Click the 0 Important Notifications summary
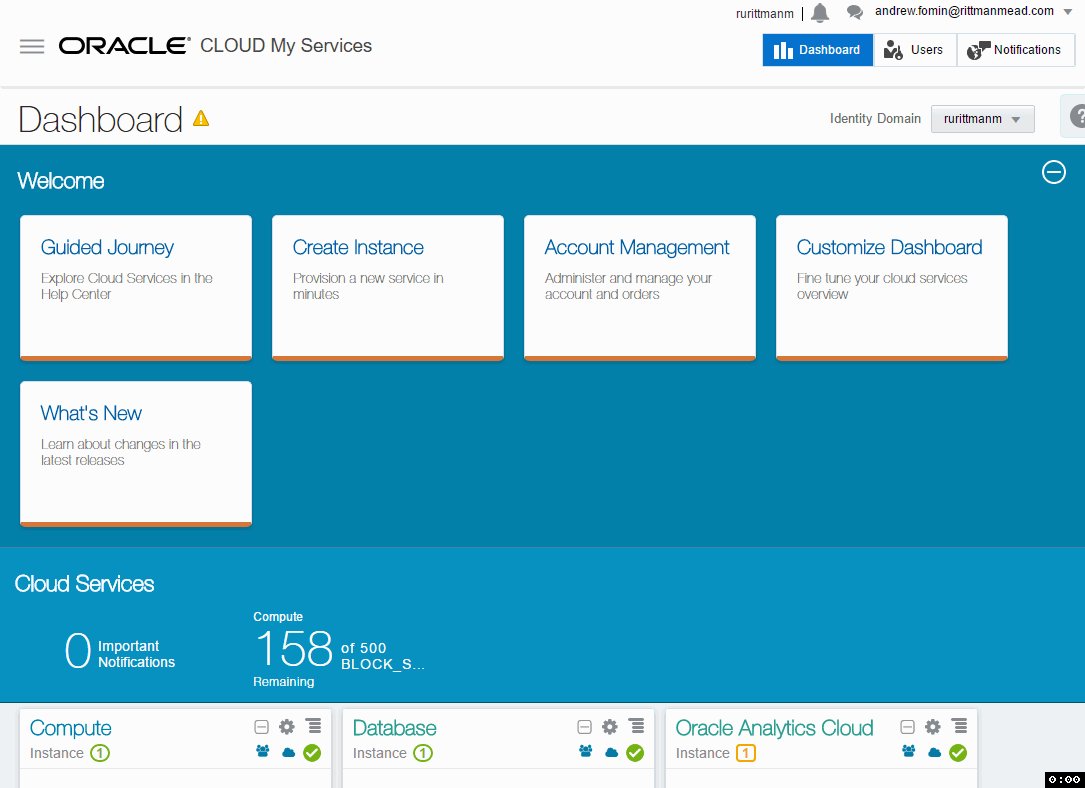This screenshot has width=1085, height=788. (x=120, y=652)
